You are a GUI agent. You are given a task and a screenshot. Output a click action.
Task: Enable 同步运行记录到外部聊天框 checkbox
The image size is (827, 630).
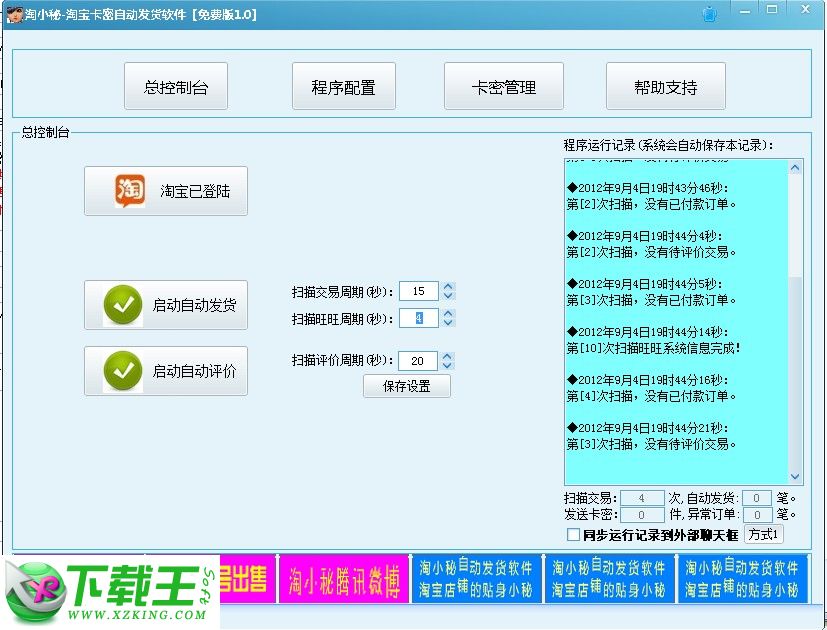point(573,534)
